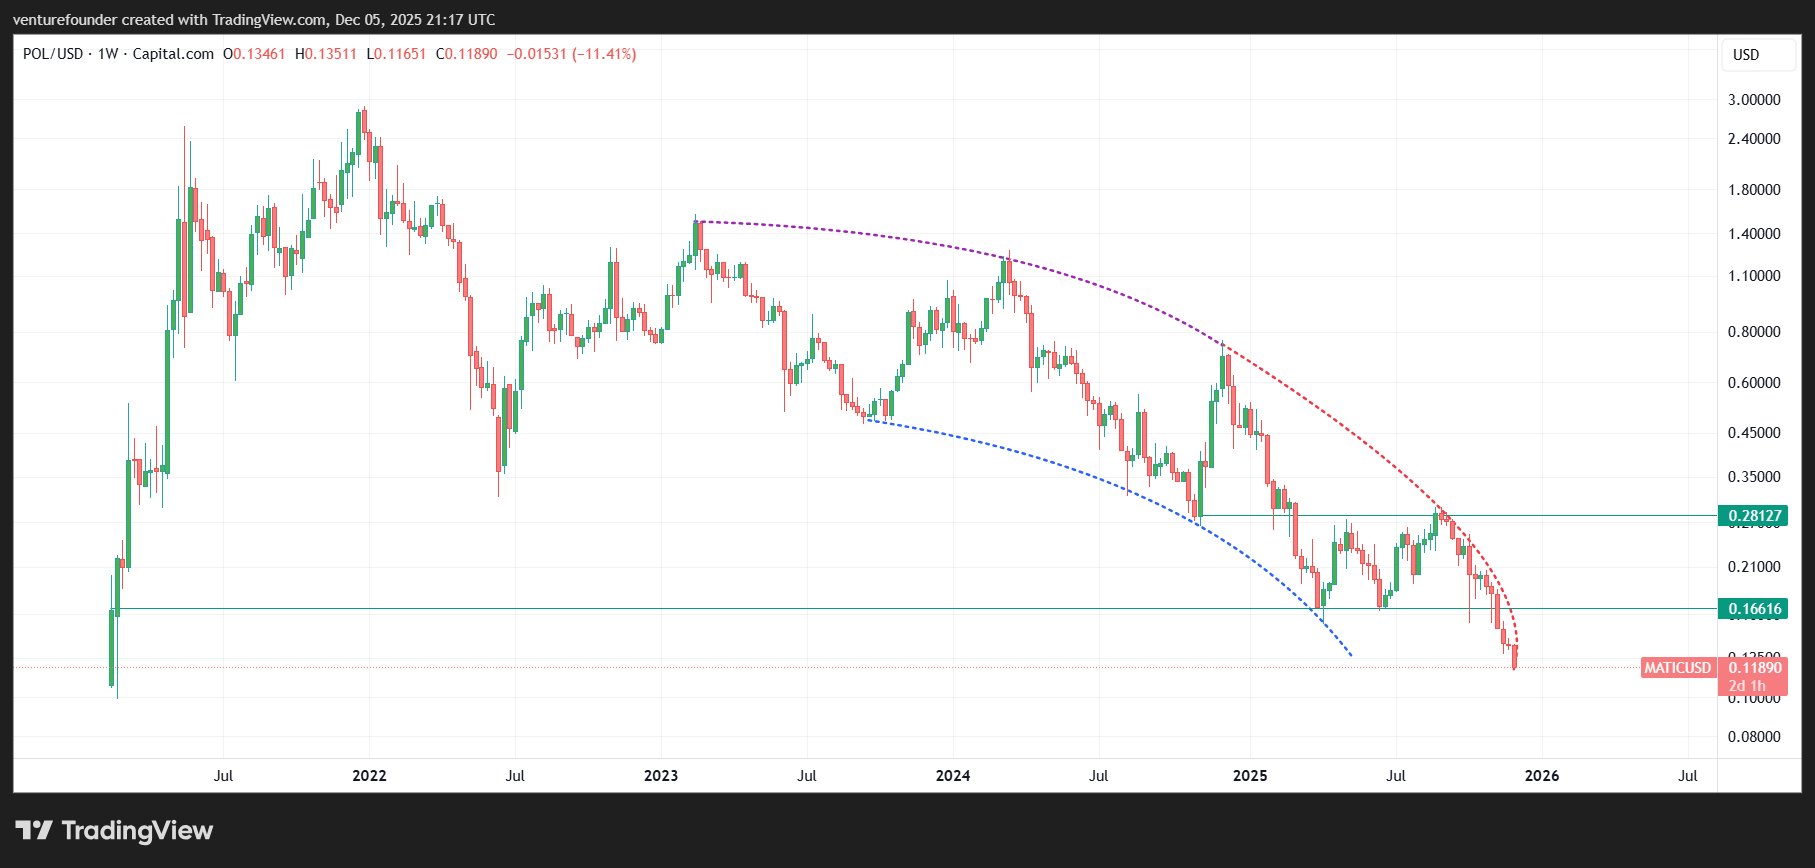
Task: Click the 0.21000 price axis label
Action: [1754, 567]
